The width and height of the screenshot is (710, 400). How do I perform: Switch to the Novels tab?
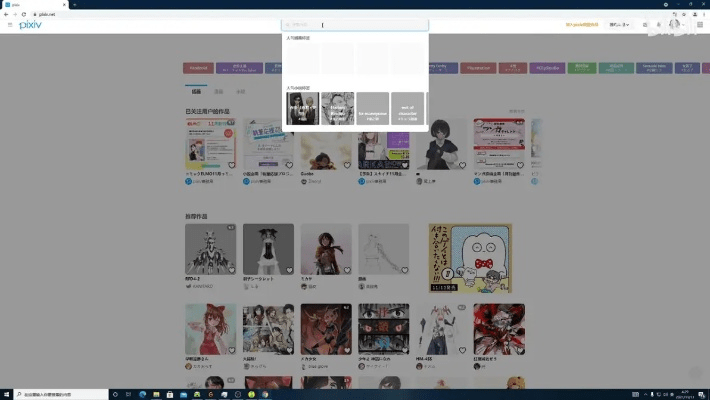click(240, 91)
